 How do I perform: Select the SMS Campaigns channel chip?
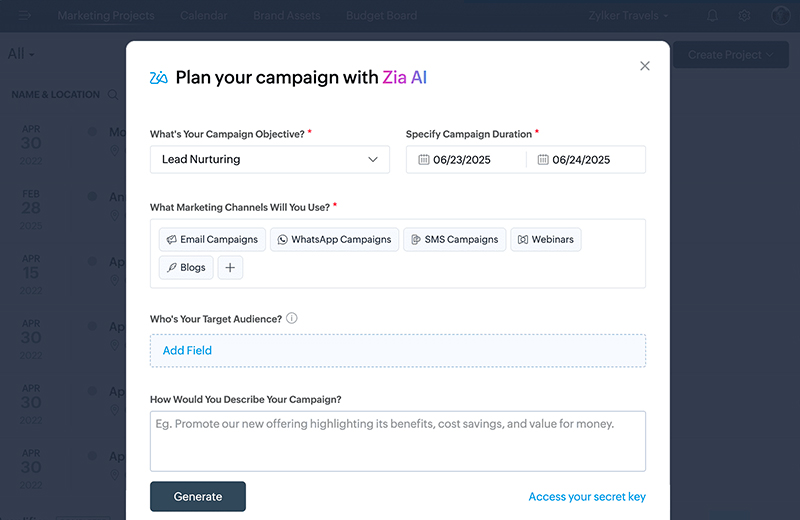[x=453, y=240]
